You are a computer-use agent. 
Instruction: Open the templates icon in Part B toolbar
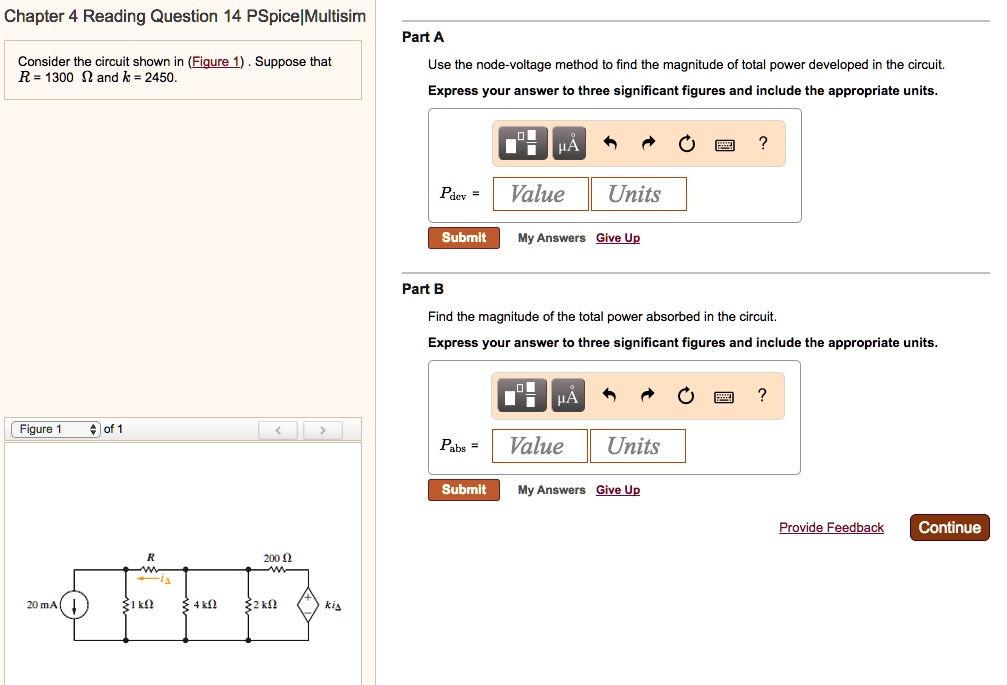(523, 395)
